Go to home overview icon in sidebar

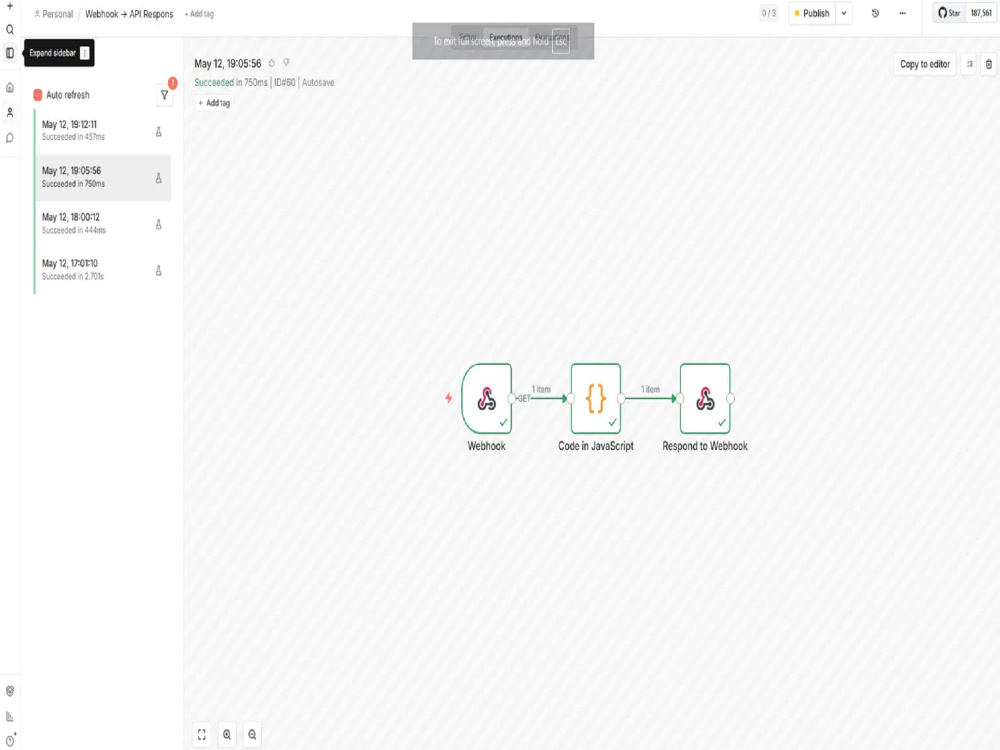[10, 87]
